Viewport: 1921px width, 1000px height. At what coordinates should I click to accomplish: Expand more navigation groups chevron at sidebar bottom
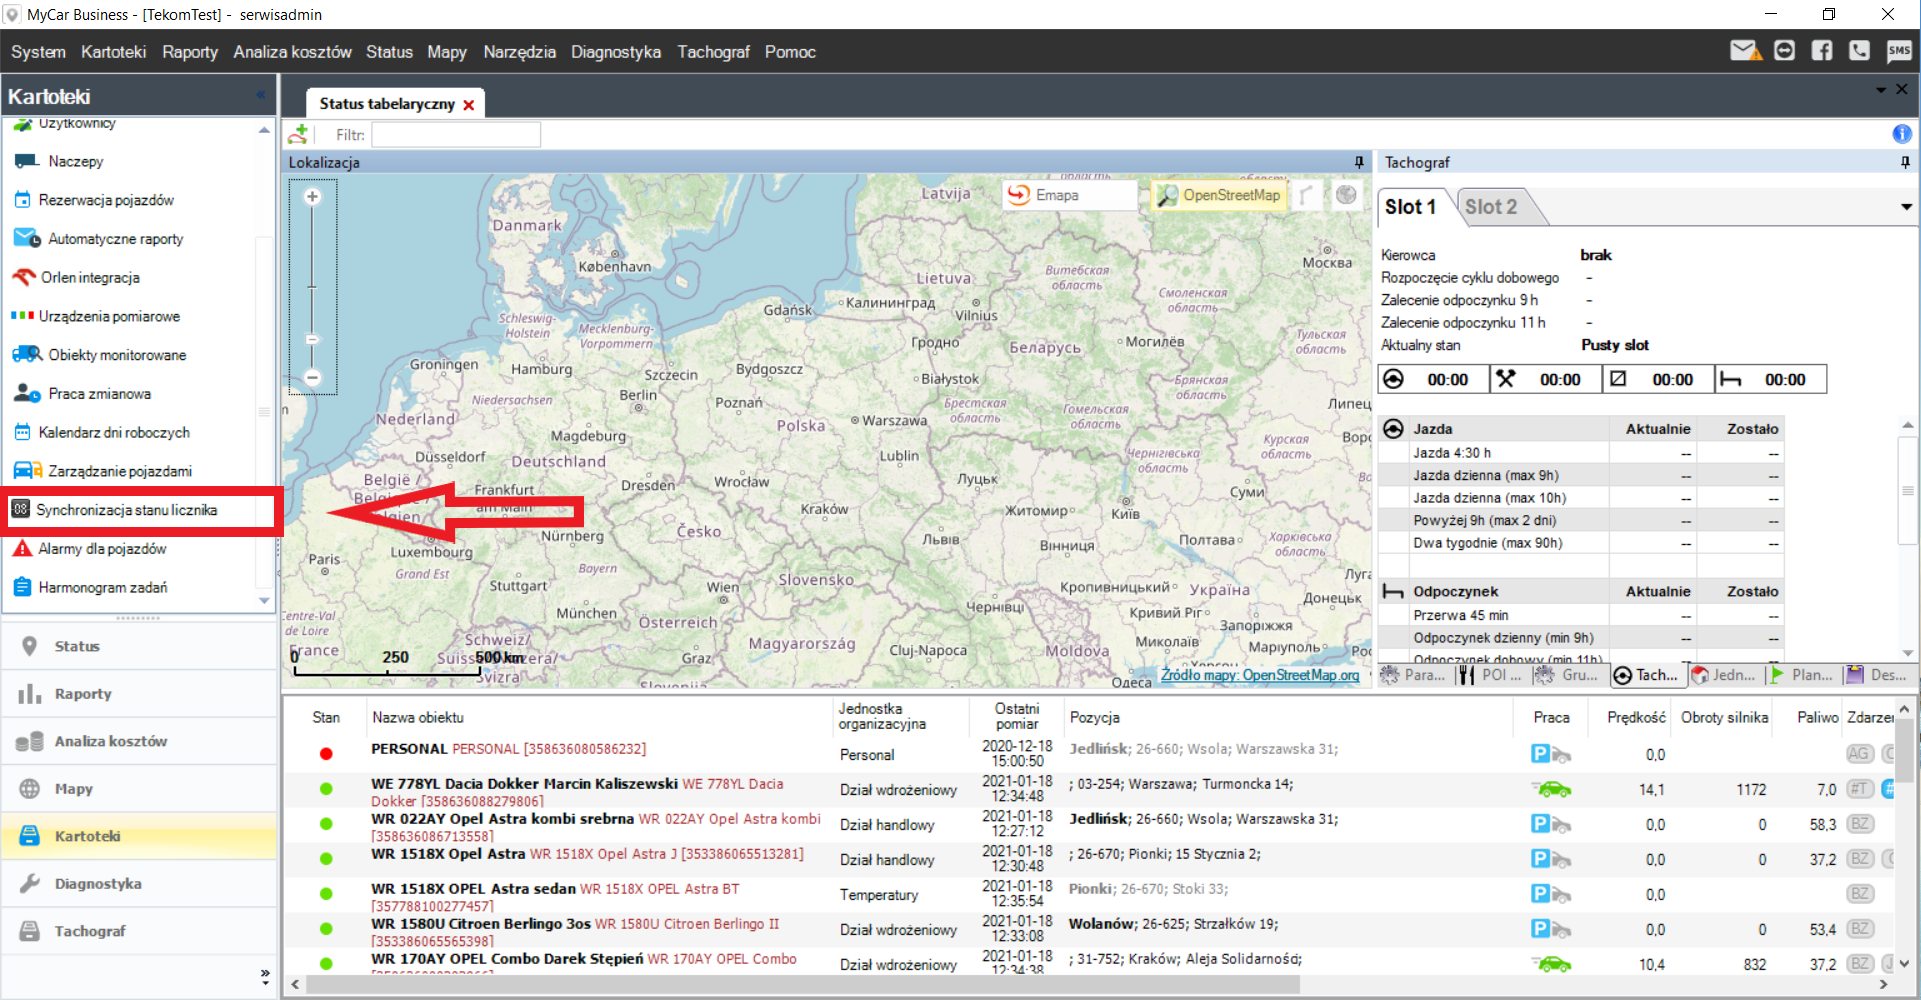click(x=265, y=975)
